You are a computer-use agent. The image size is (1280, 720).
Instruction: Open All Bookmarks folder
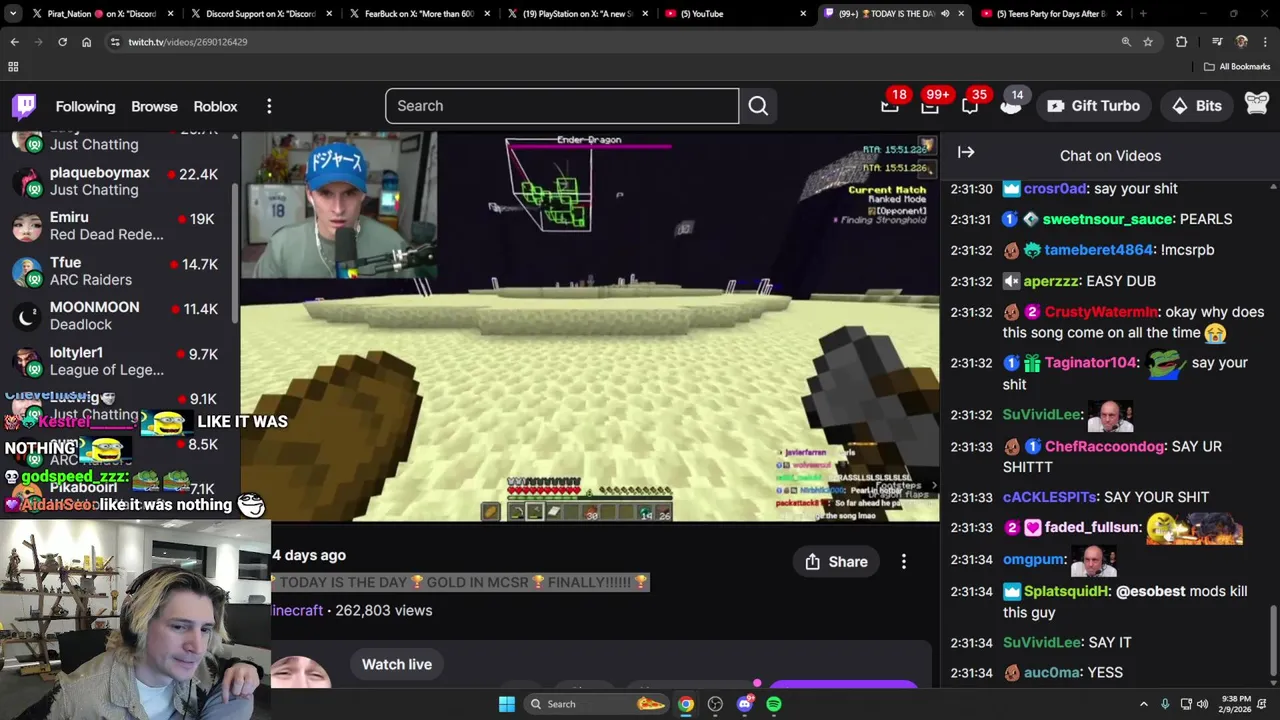pos(1237,67)
